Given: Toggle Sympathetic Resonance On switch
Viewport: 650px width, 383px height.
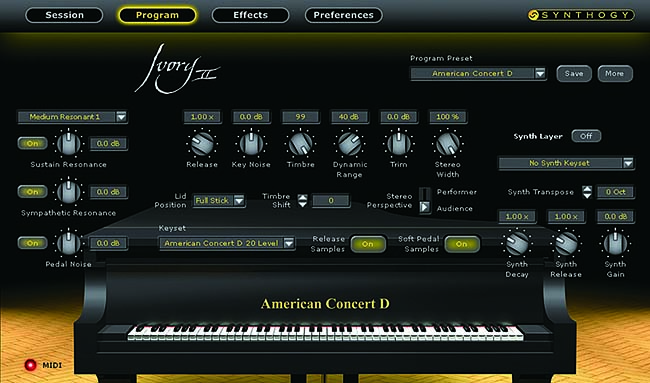Looking at the screenshot, I should (x=32, y=192).
